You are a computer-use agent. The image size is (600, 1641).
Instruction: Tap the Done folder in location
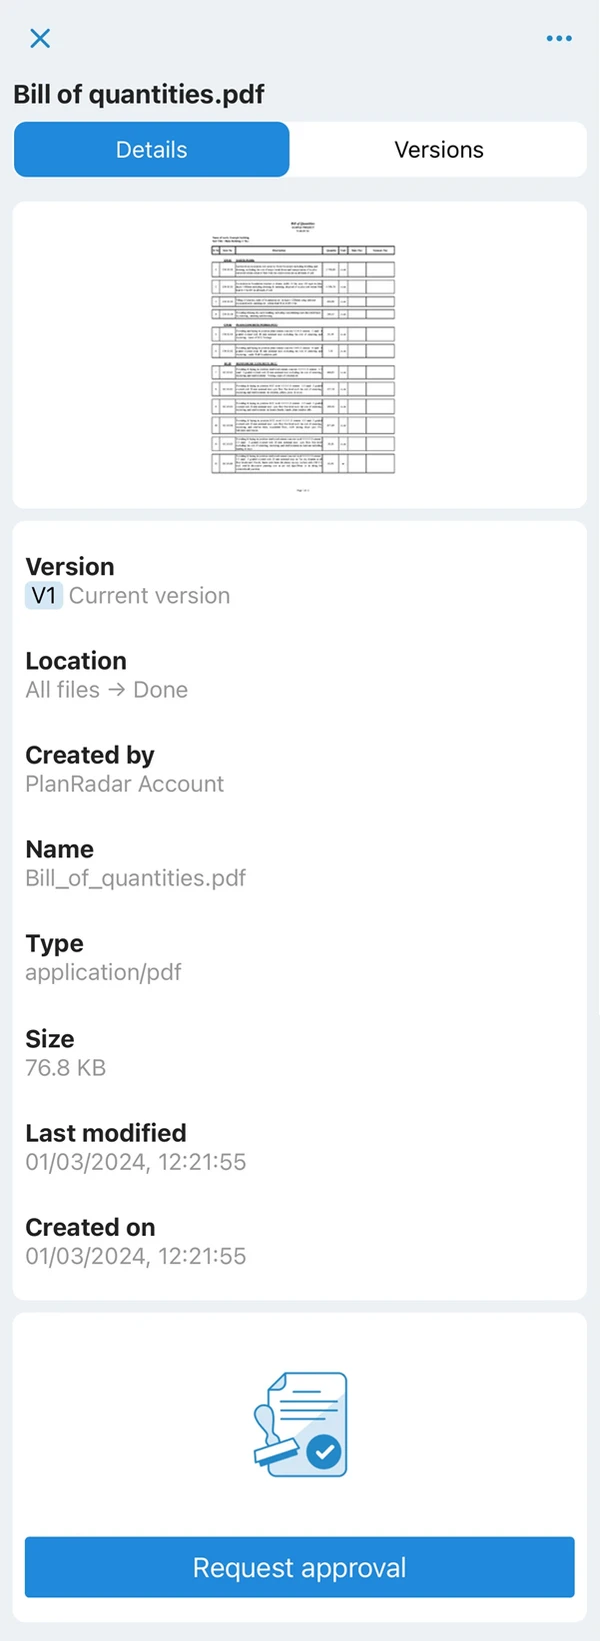coord(161,690)
